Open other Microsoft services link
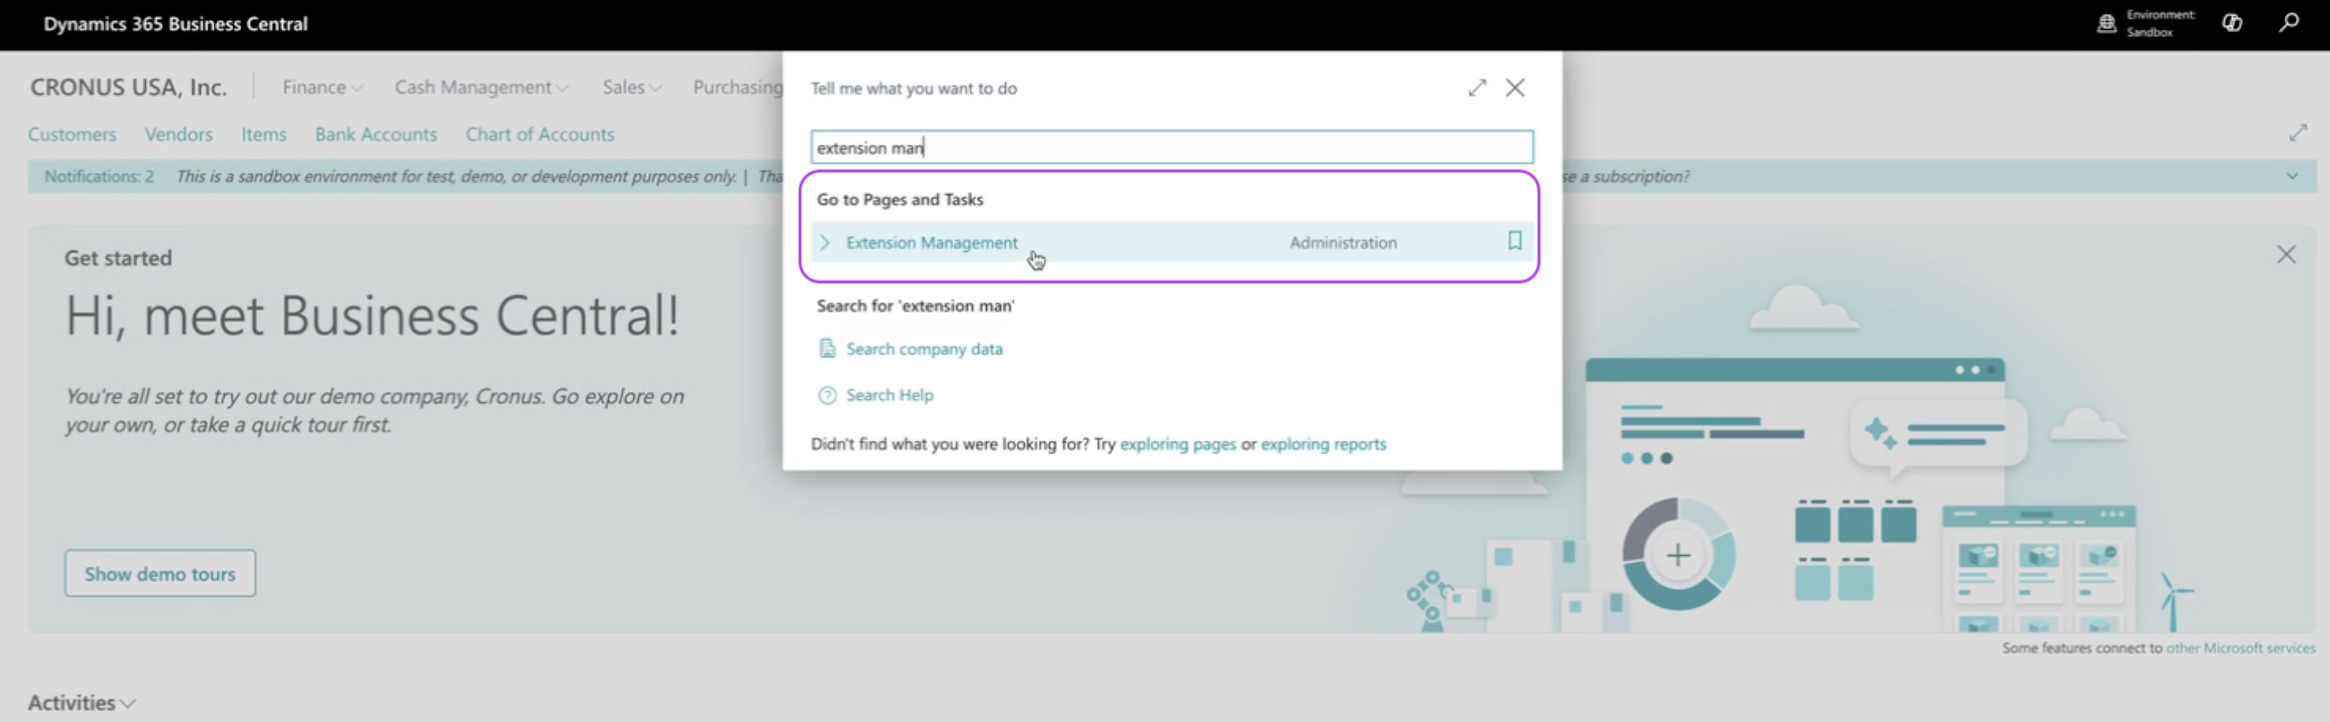This screenshot has height=722, width=2330. (2240, 648)
